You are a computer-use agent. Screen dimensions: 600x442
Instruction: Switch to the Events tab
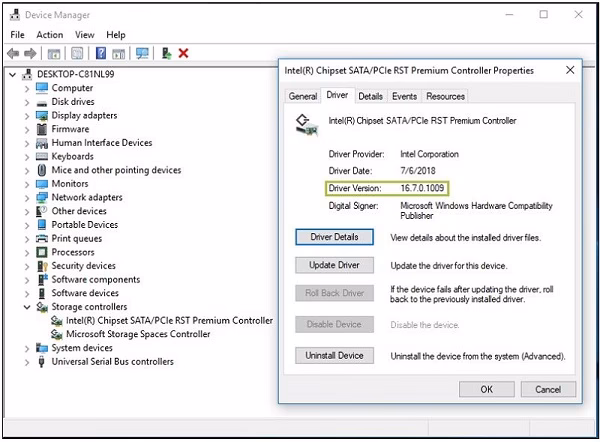click(x=404, y=96)
